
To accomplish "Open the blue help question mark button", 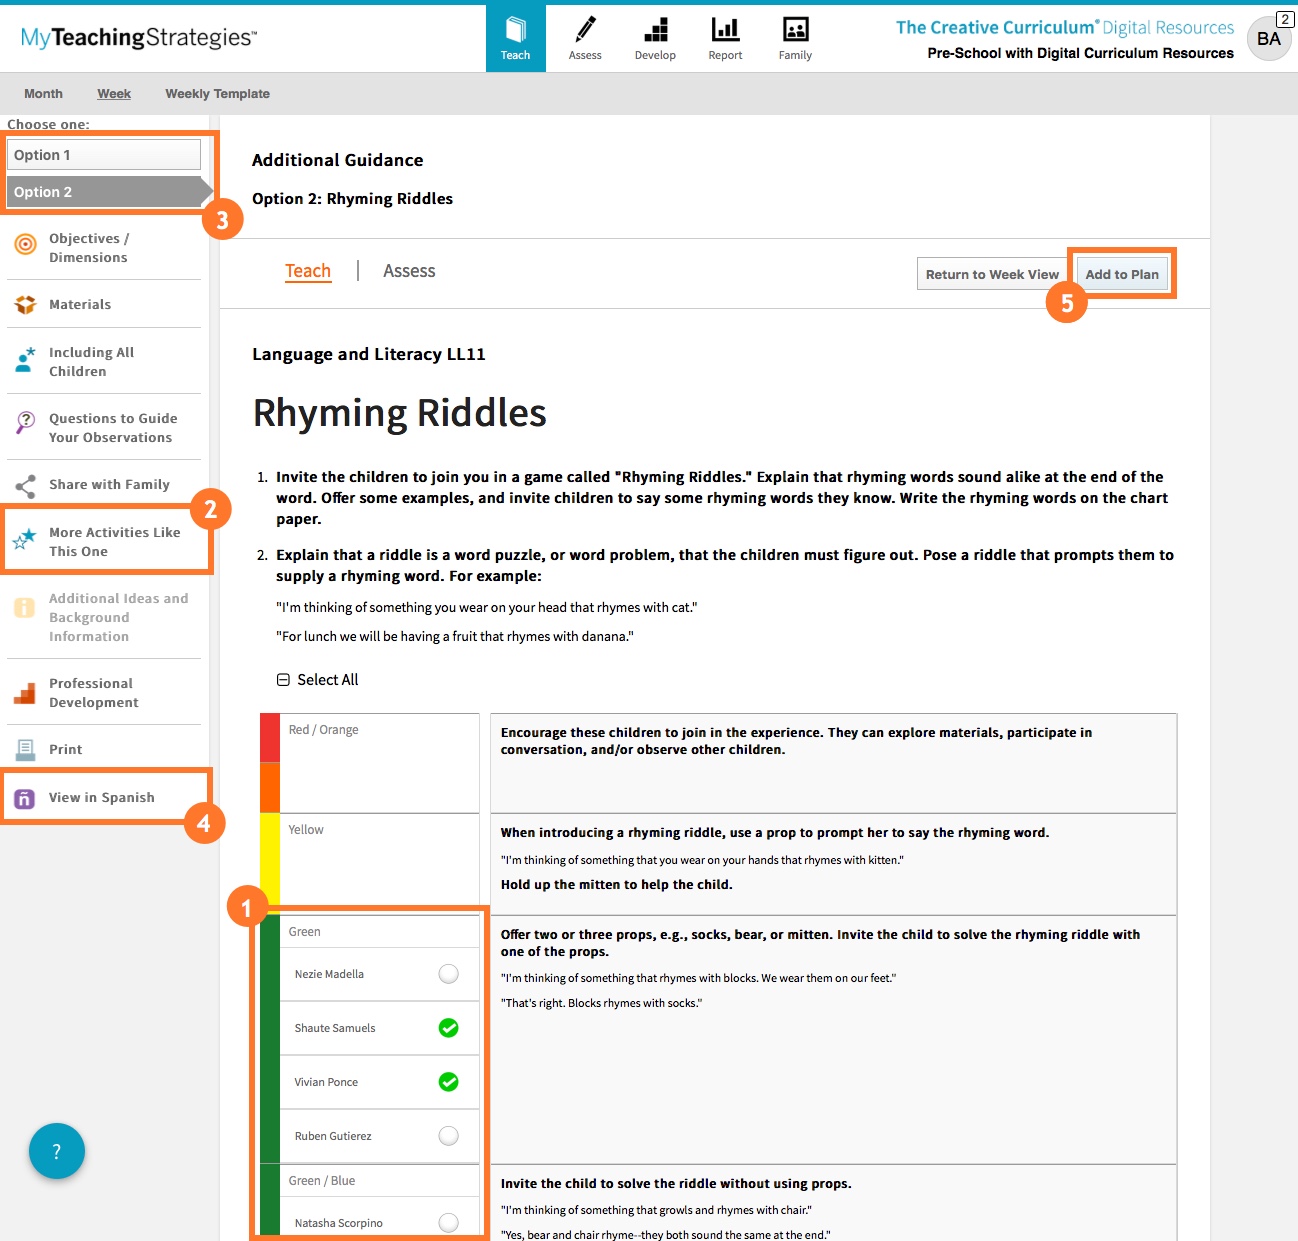I will point(57,1151).
